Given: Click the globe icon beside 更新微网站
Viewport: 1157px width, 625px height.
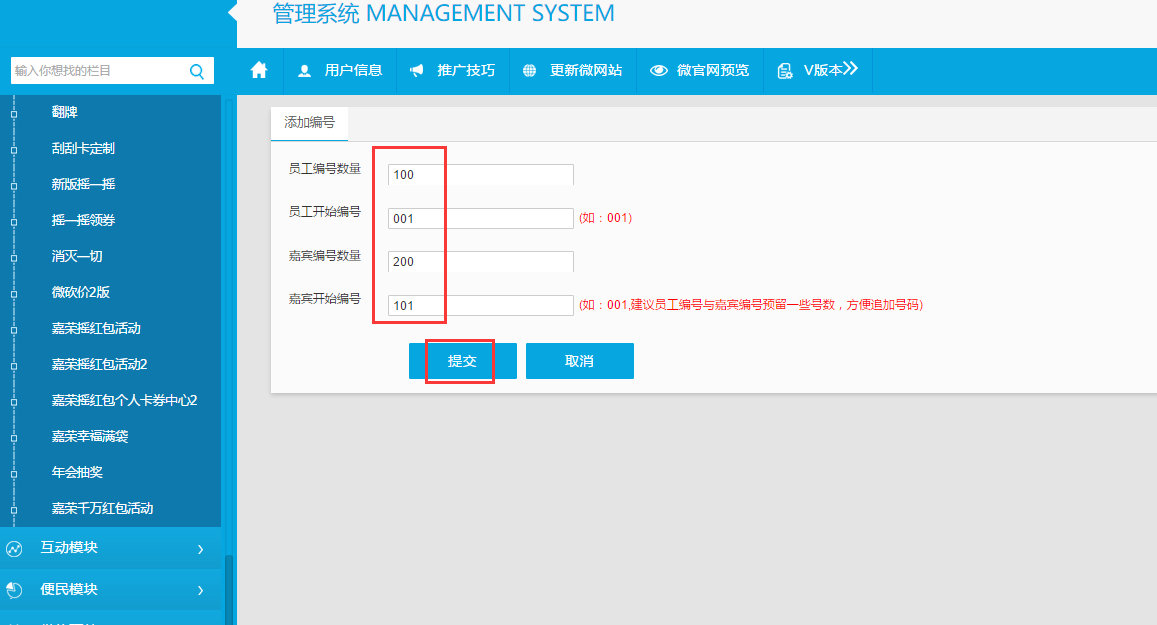Looking at the screenshot, I should point(530,71).
